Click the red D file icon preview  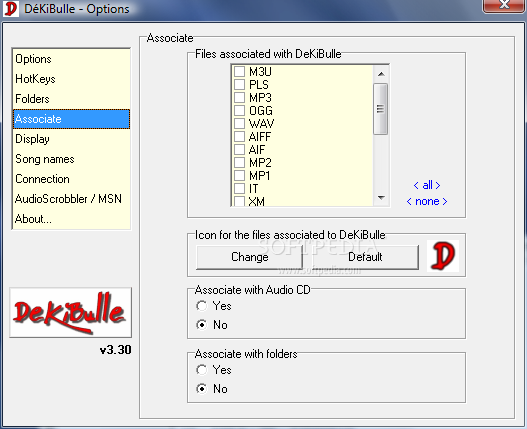tap(443, 256)
